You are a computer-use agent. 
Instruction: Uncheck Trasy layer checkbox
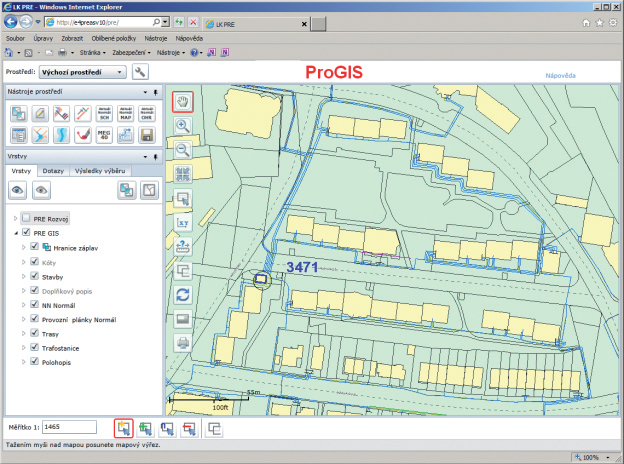point(35,333)
